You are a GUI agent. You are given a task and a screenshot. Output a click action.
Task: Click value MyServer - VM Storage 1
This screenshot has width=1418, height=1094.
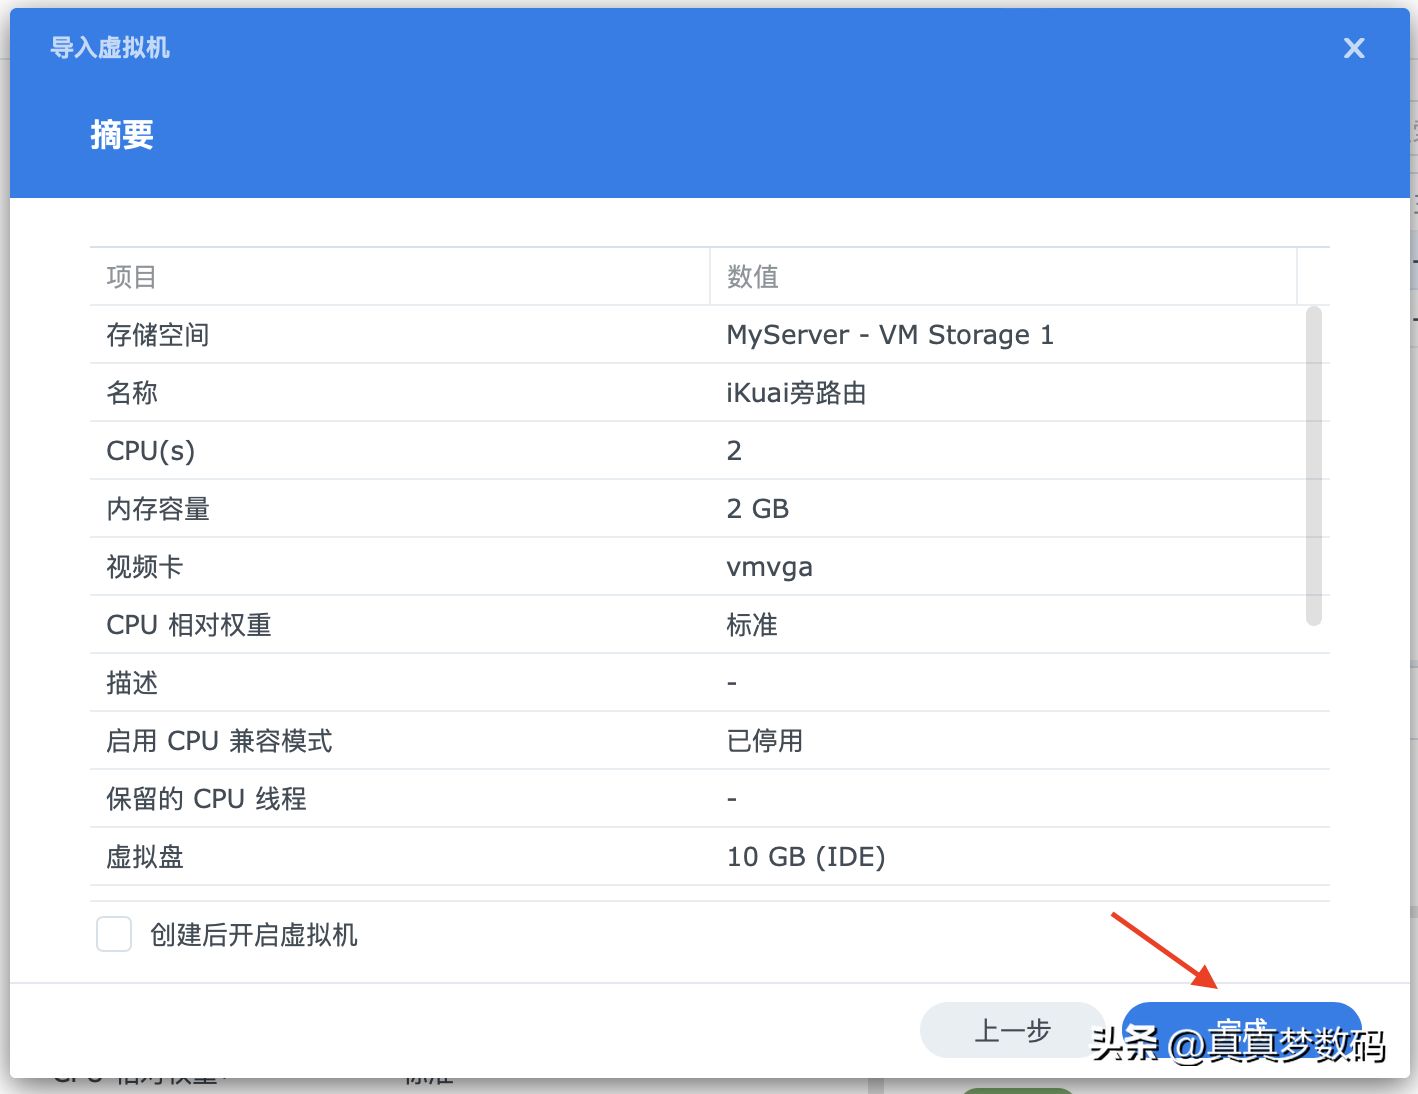[890, 335]
